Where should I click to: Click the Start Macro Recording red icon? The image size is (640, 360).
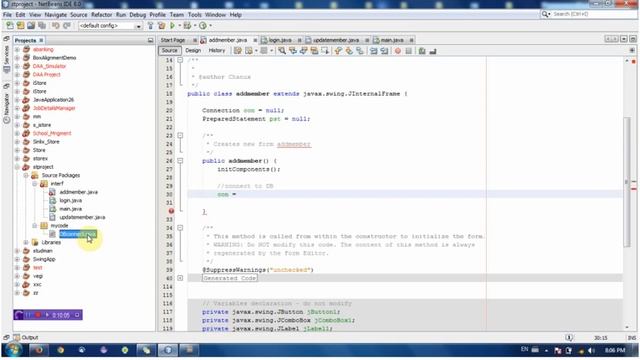tap(398, 51)
